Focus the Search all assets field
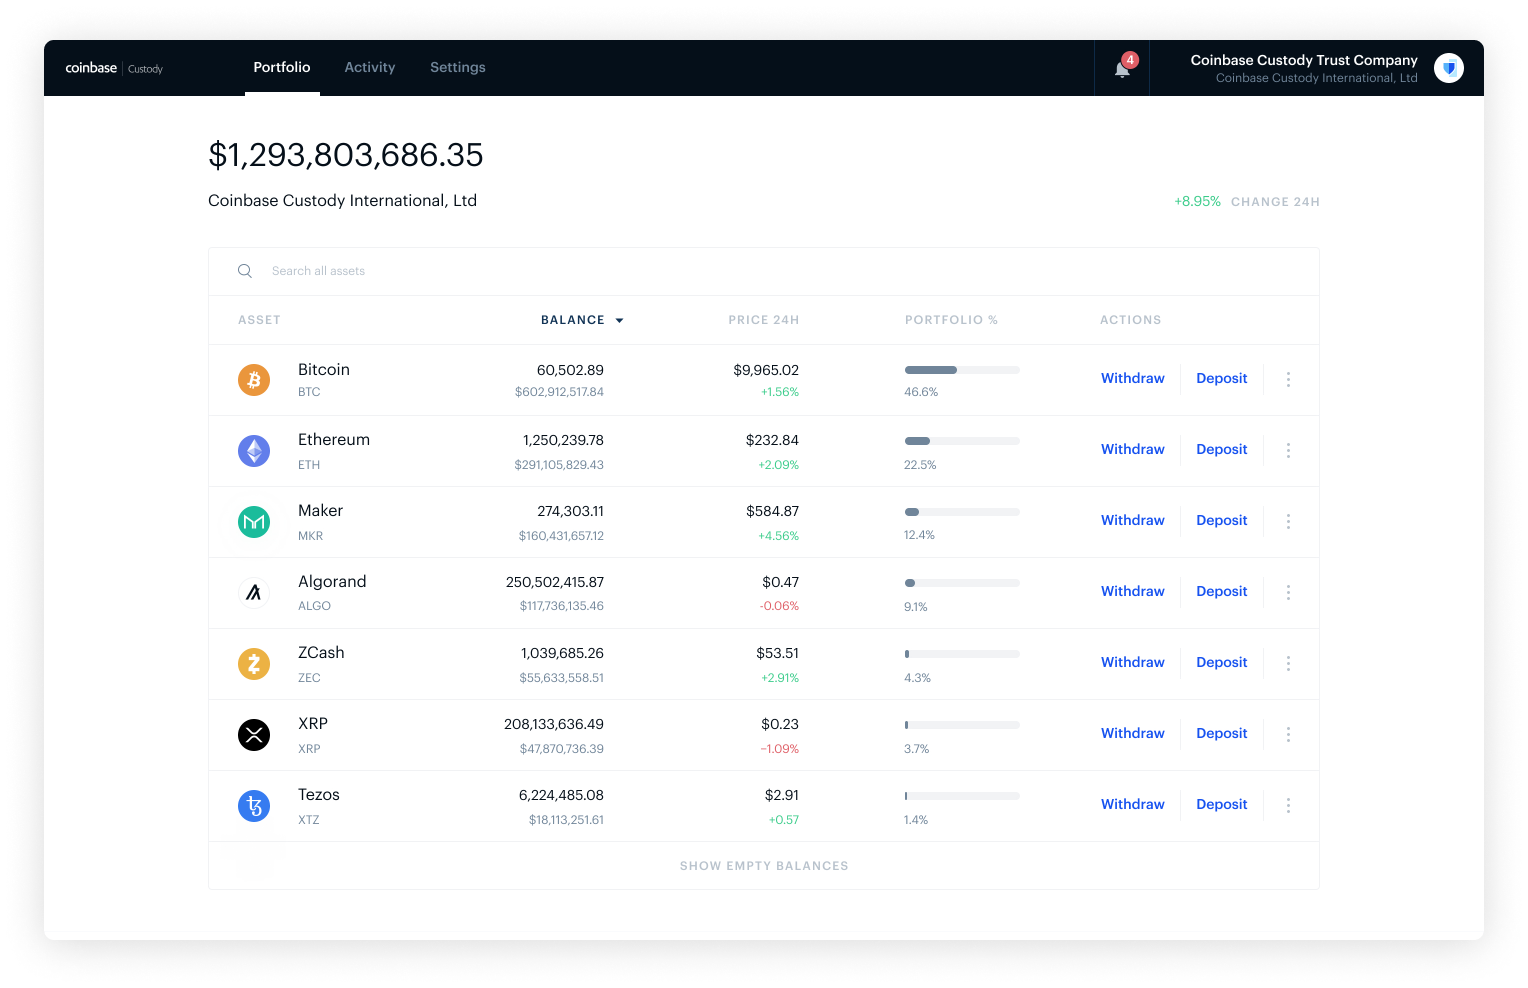This screenshot has width=1528, height=988. [x=764, y=271]
